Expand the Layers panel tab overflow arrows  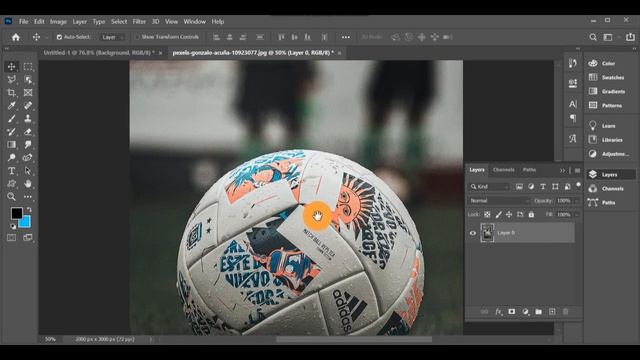pyautogui.click(x=563, y=170)
